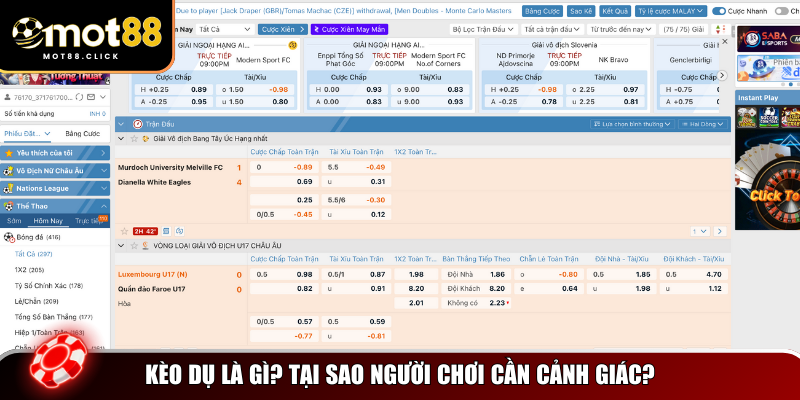This screenshot has height=400, width=800.
Task: Click the red-green odds sort arrows icon
Action: (720, 30)
